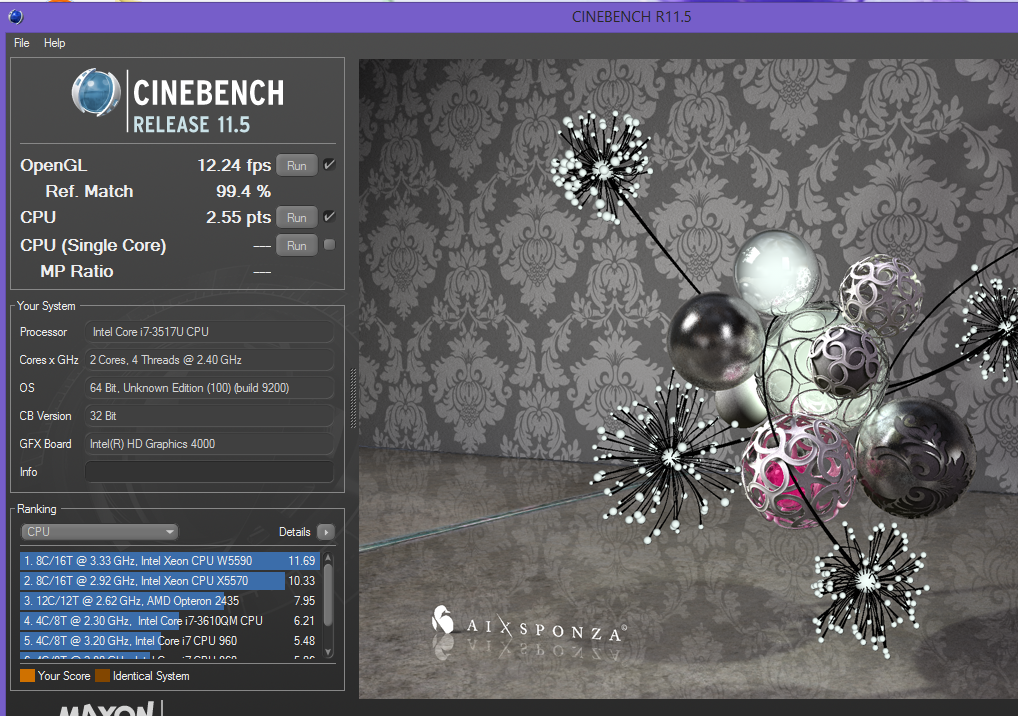Click the Cores x GHz field
Image resolution: width=1018 pixels, height=716 pixels.
pos(209,360)
